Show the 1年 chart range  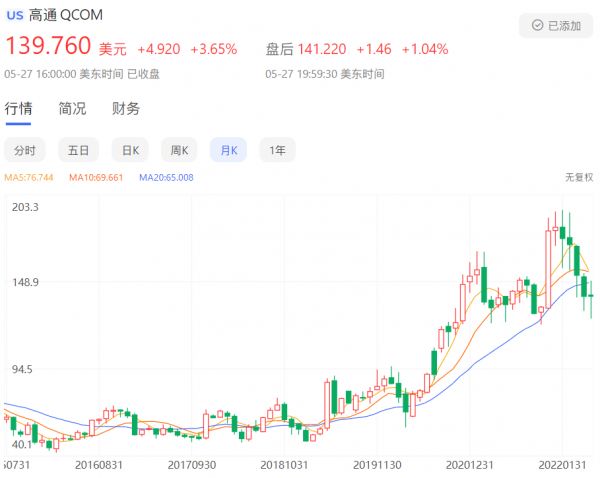(x=277, y=151)
